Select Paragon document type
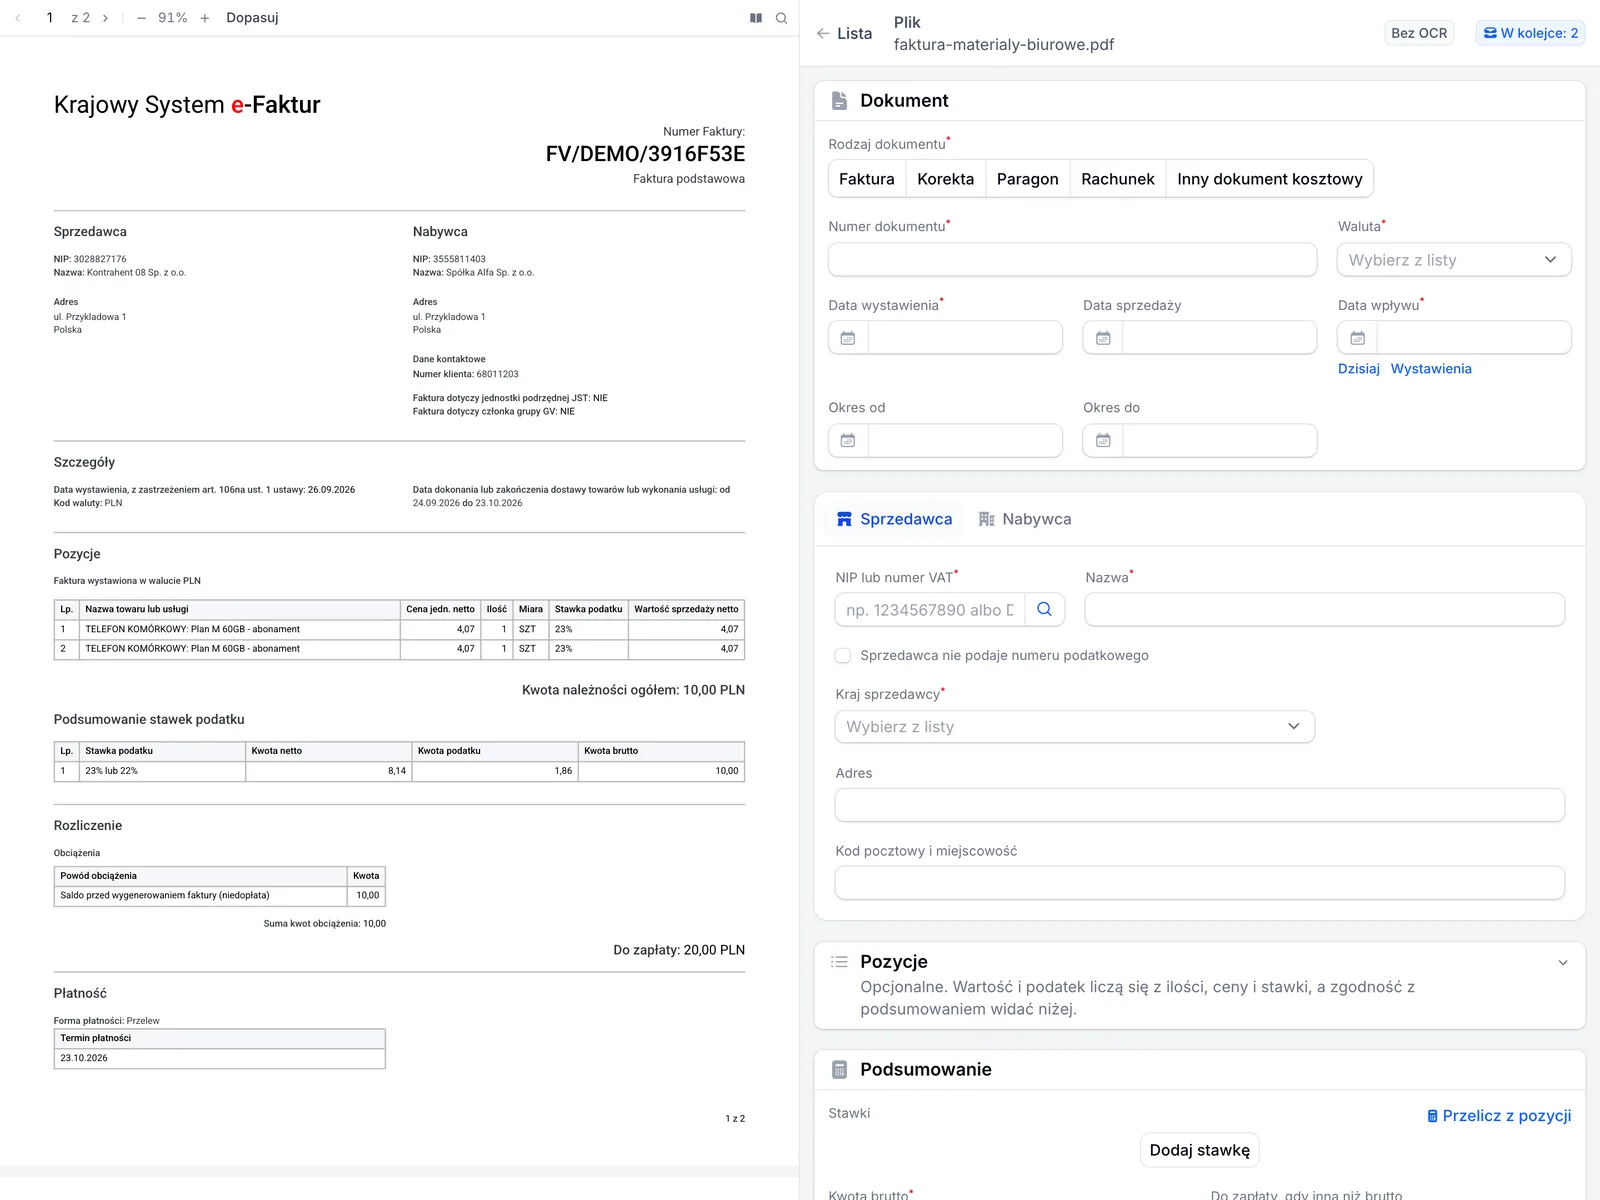The height and width of the screenshot is (1200, 1600). (x=1027, y=179)
